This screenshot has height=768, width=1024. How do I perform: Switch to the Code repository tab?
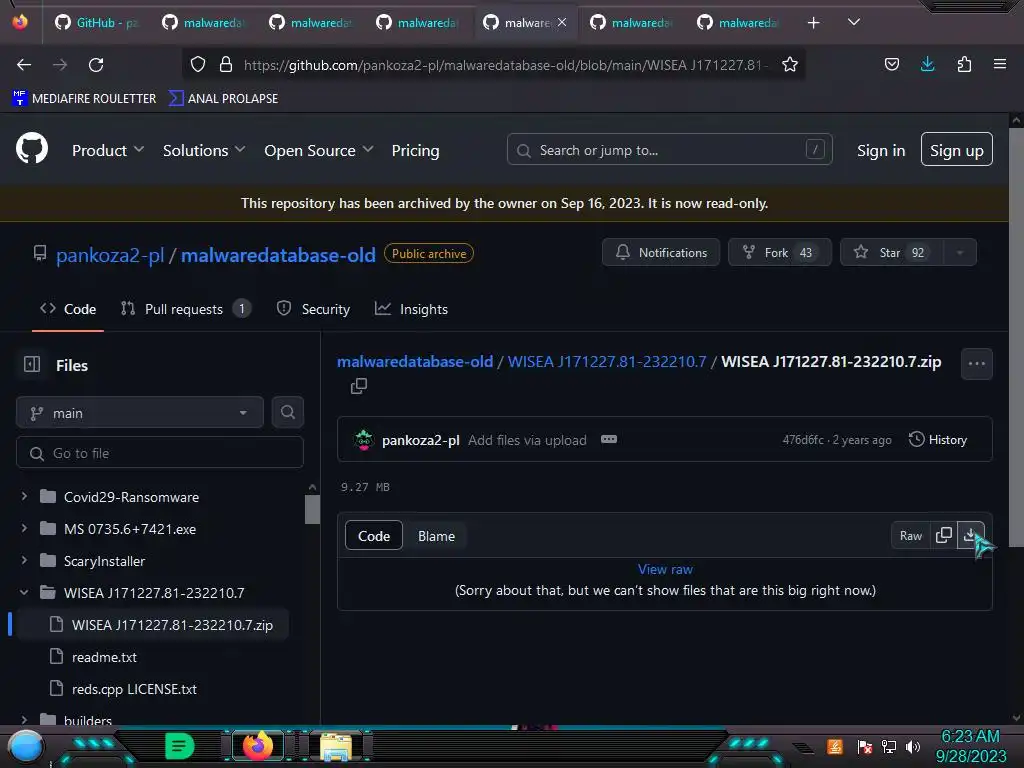(x=68, y=309)
